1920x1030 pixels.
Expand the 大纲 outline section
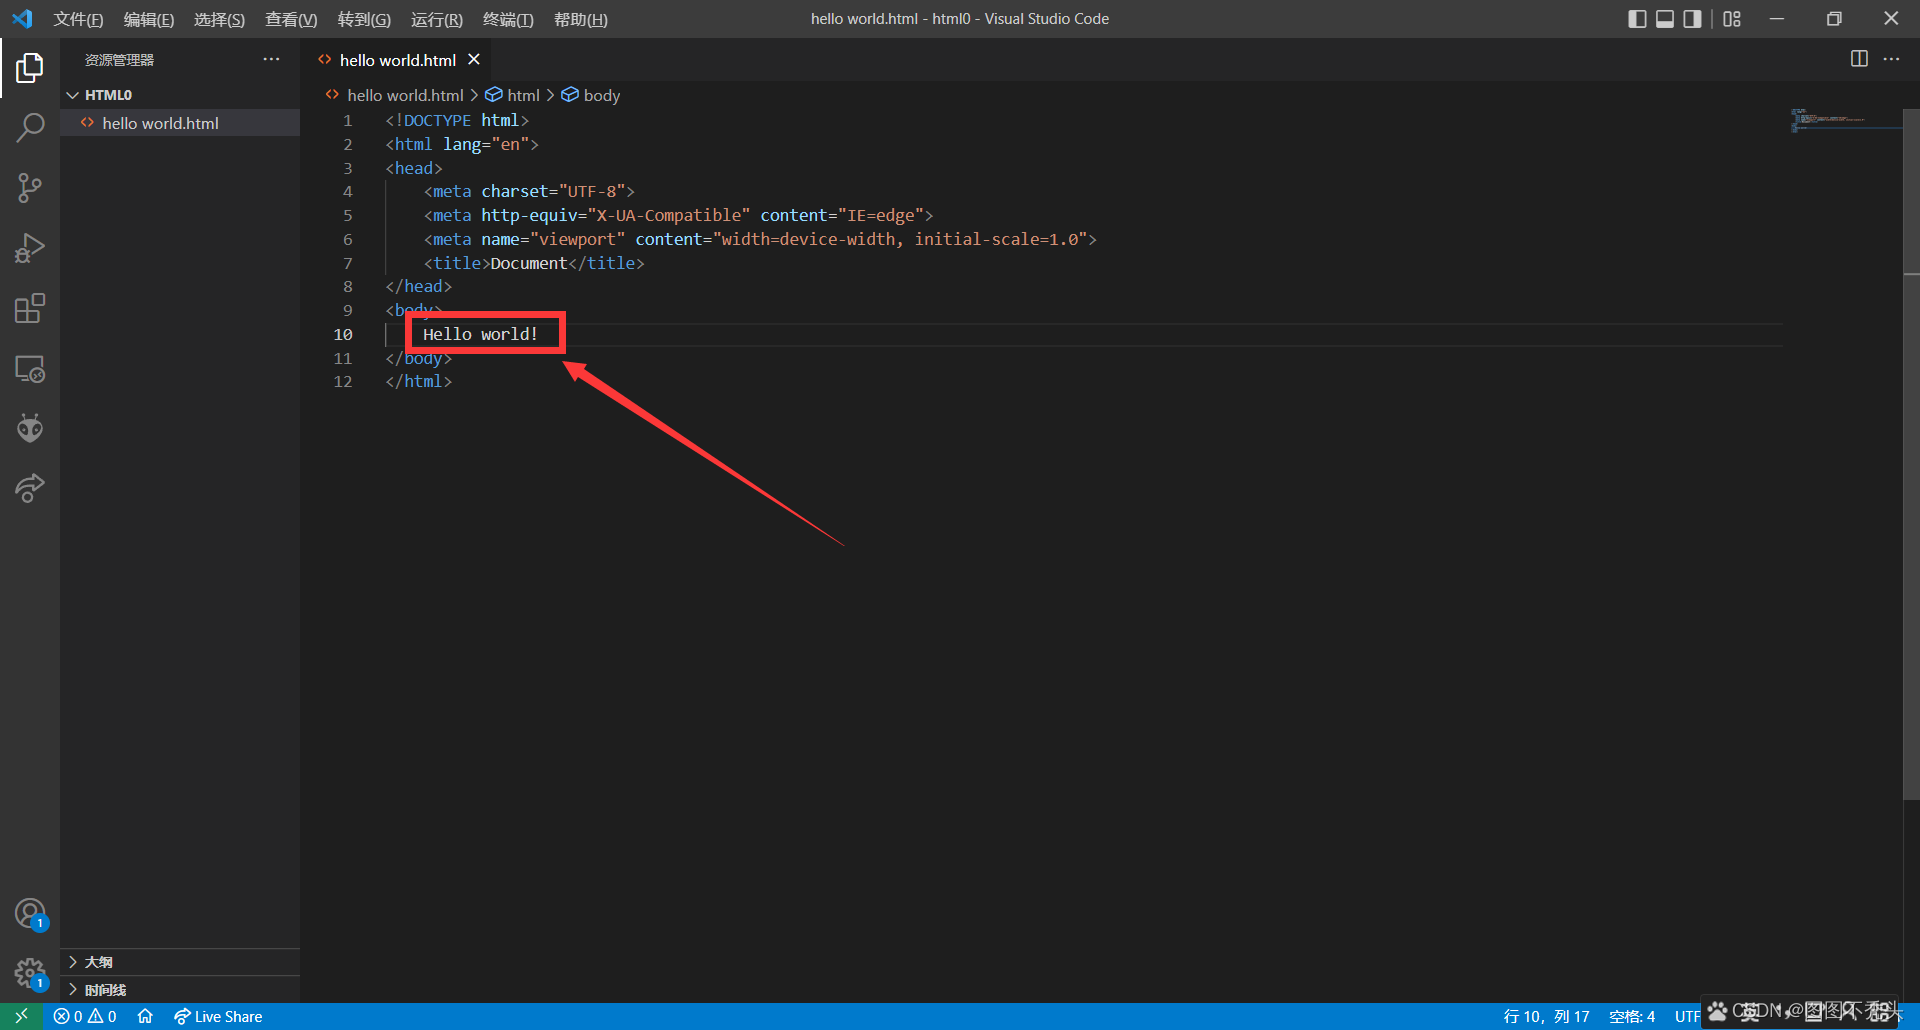[180, 962]
